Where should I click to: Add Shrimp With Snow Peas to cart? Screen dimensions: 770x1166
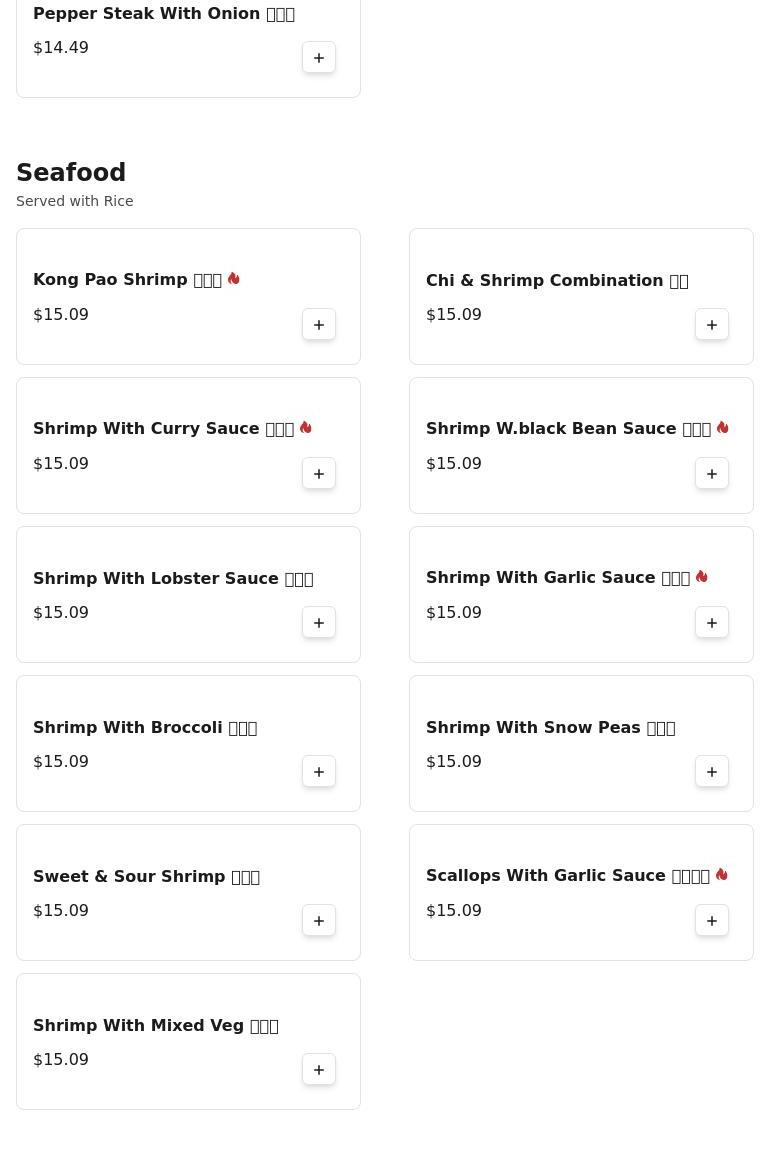(712, 772)
